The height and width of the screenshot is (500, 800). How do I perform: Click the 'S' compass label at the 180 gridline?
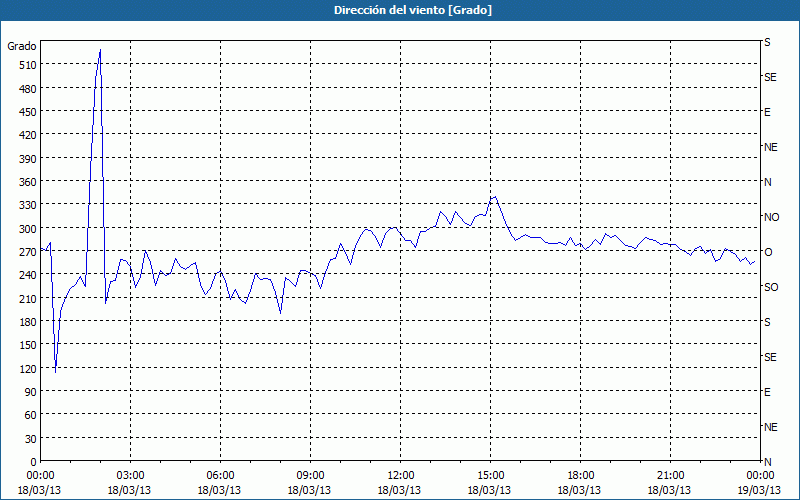(x=767, y=322)
